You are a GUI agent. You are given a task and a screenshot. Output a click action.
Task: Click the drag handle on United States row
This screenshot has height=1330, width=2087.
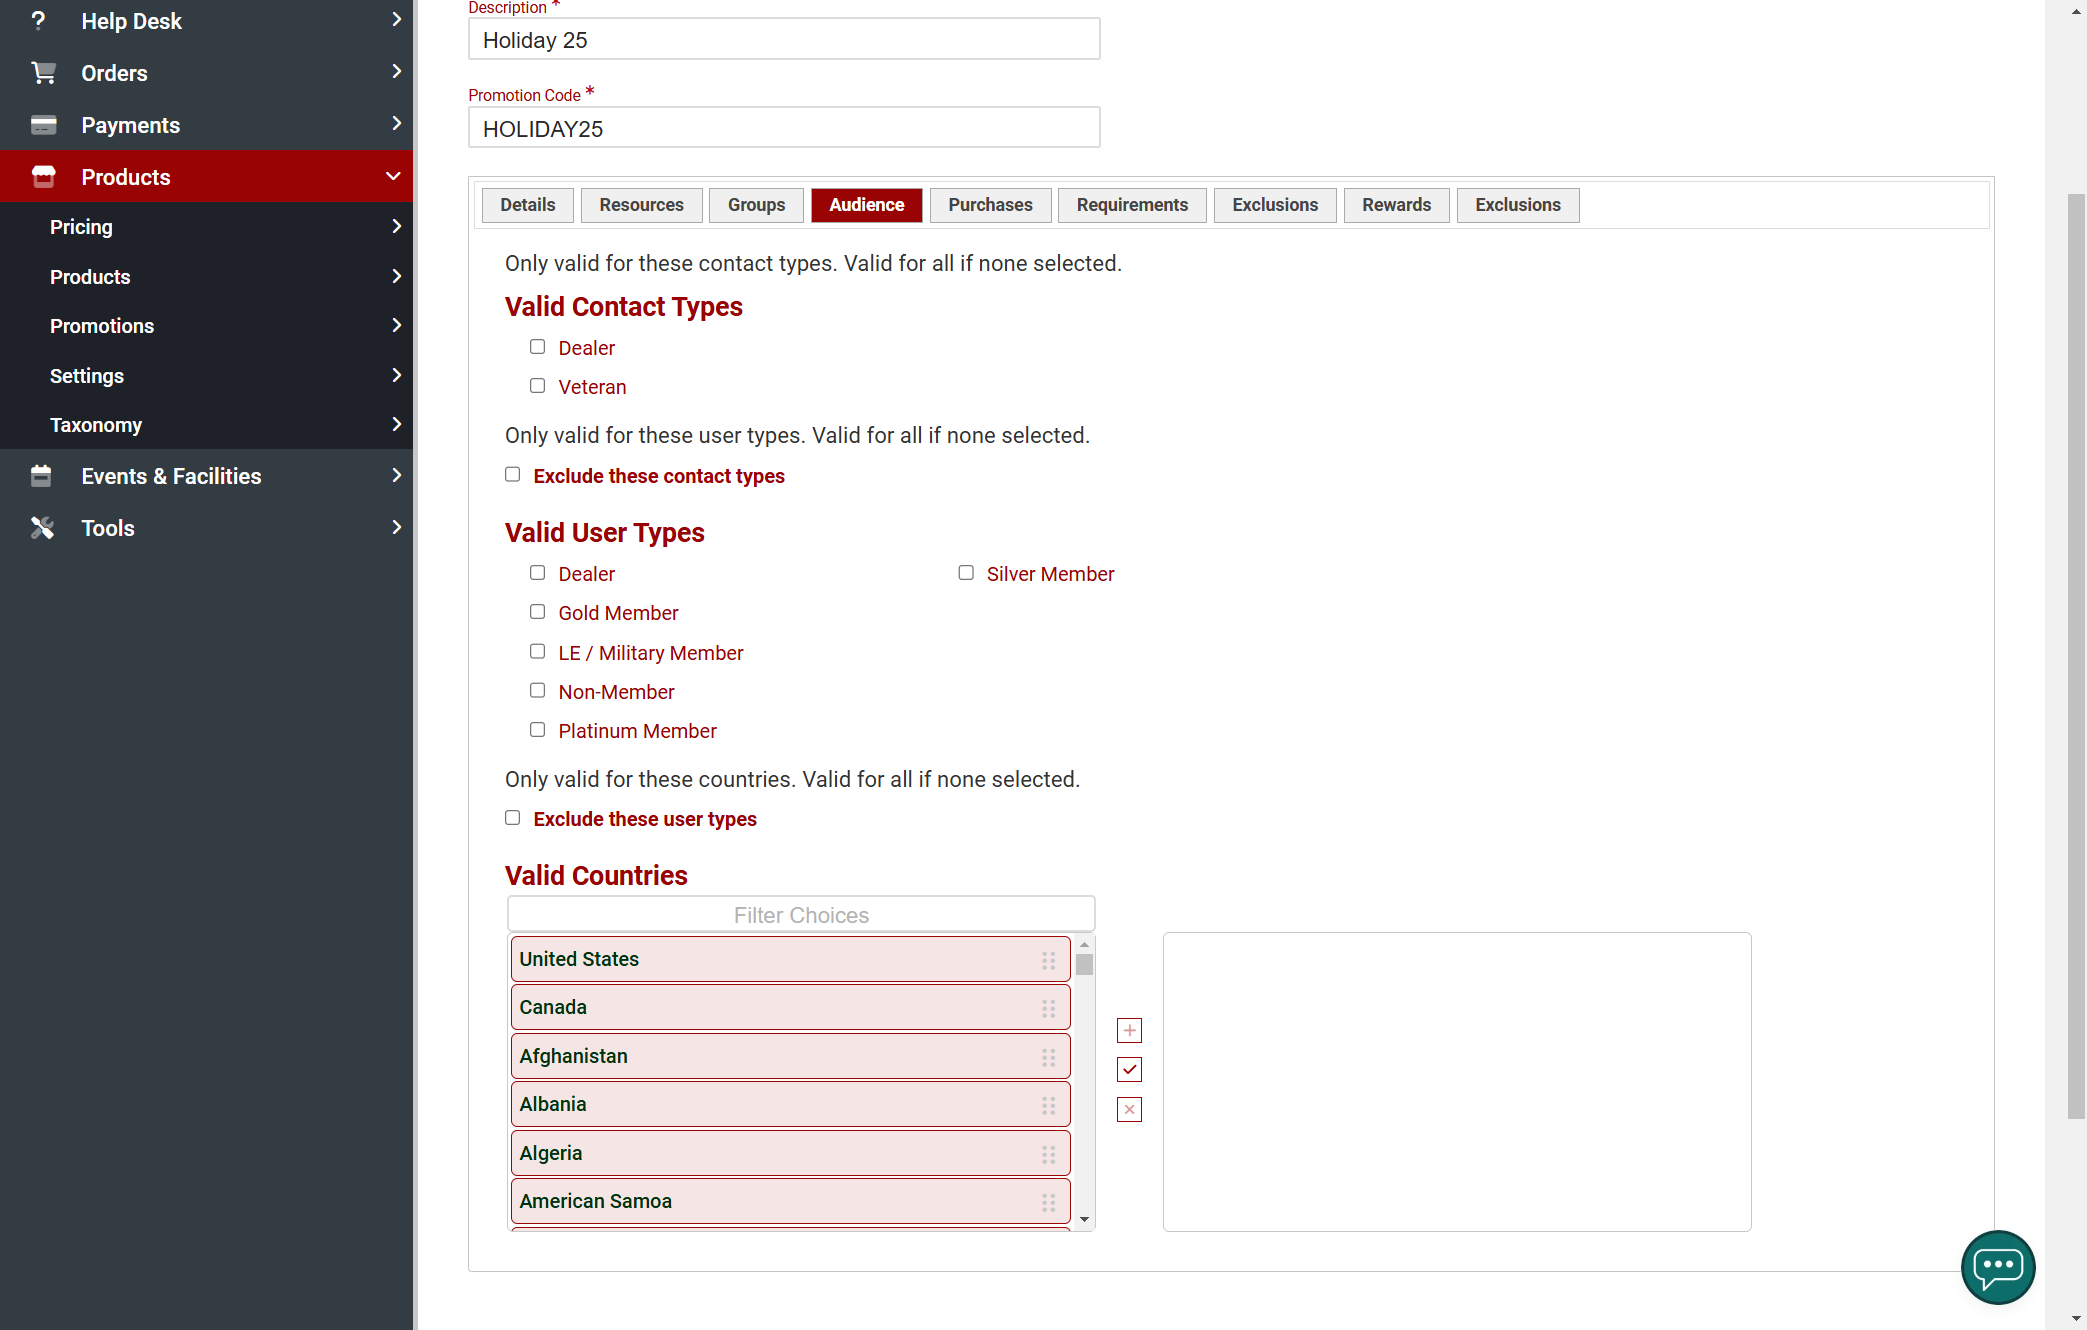pyautogui.click(x=1048, y=960)
